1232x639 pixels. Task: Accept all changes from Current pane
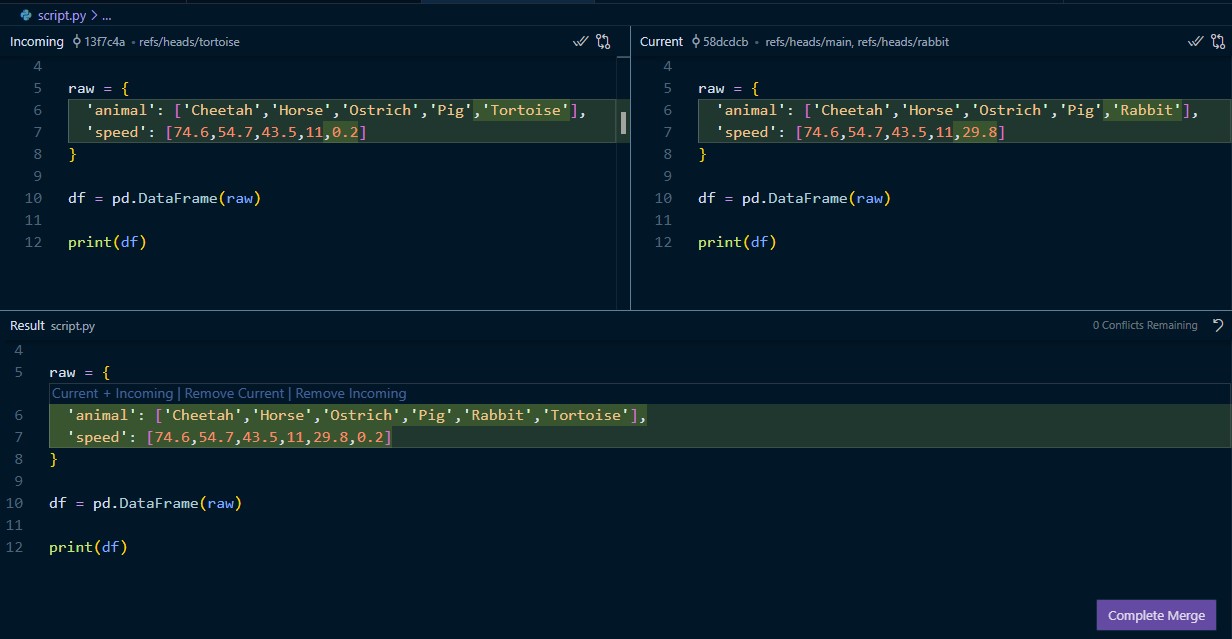(x=1195, y=42)
